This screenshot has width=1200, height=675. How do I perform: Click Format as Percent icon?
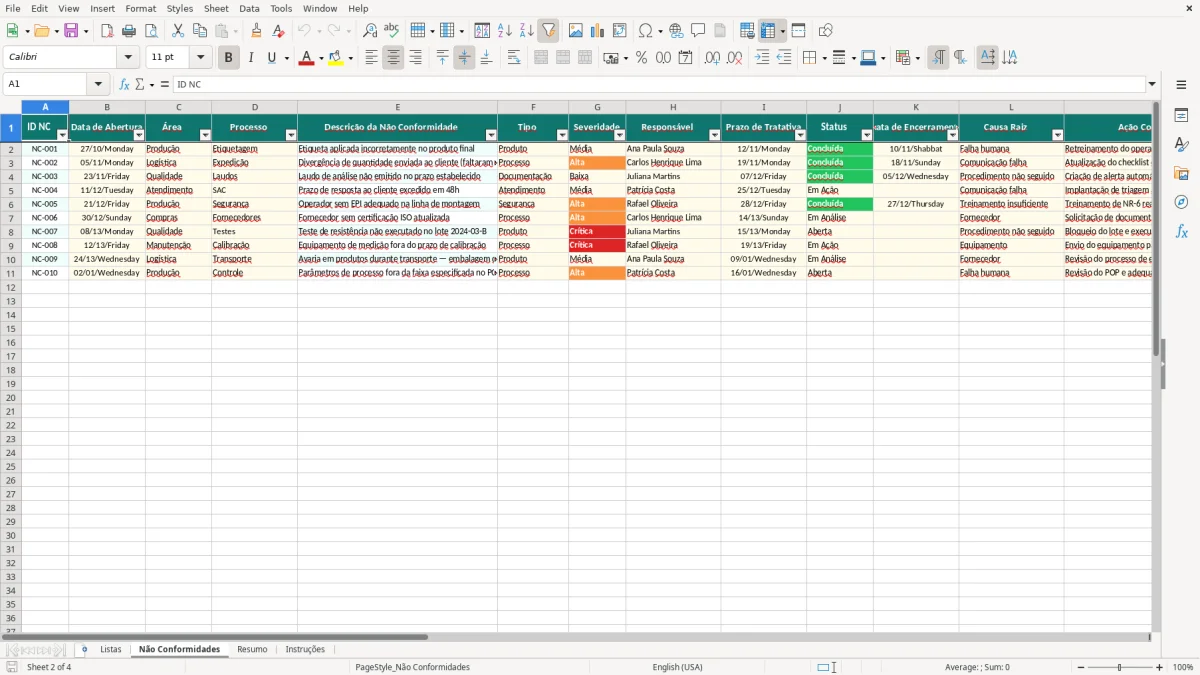click(x=641, y=58)
